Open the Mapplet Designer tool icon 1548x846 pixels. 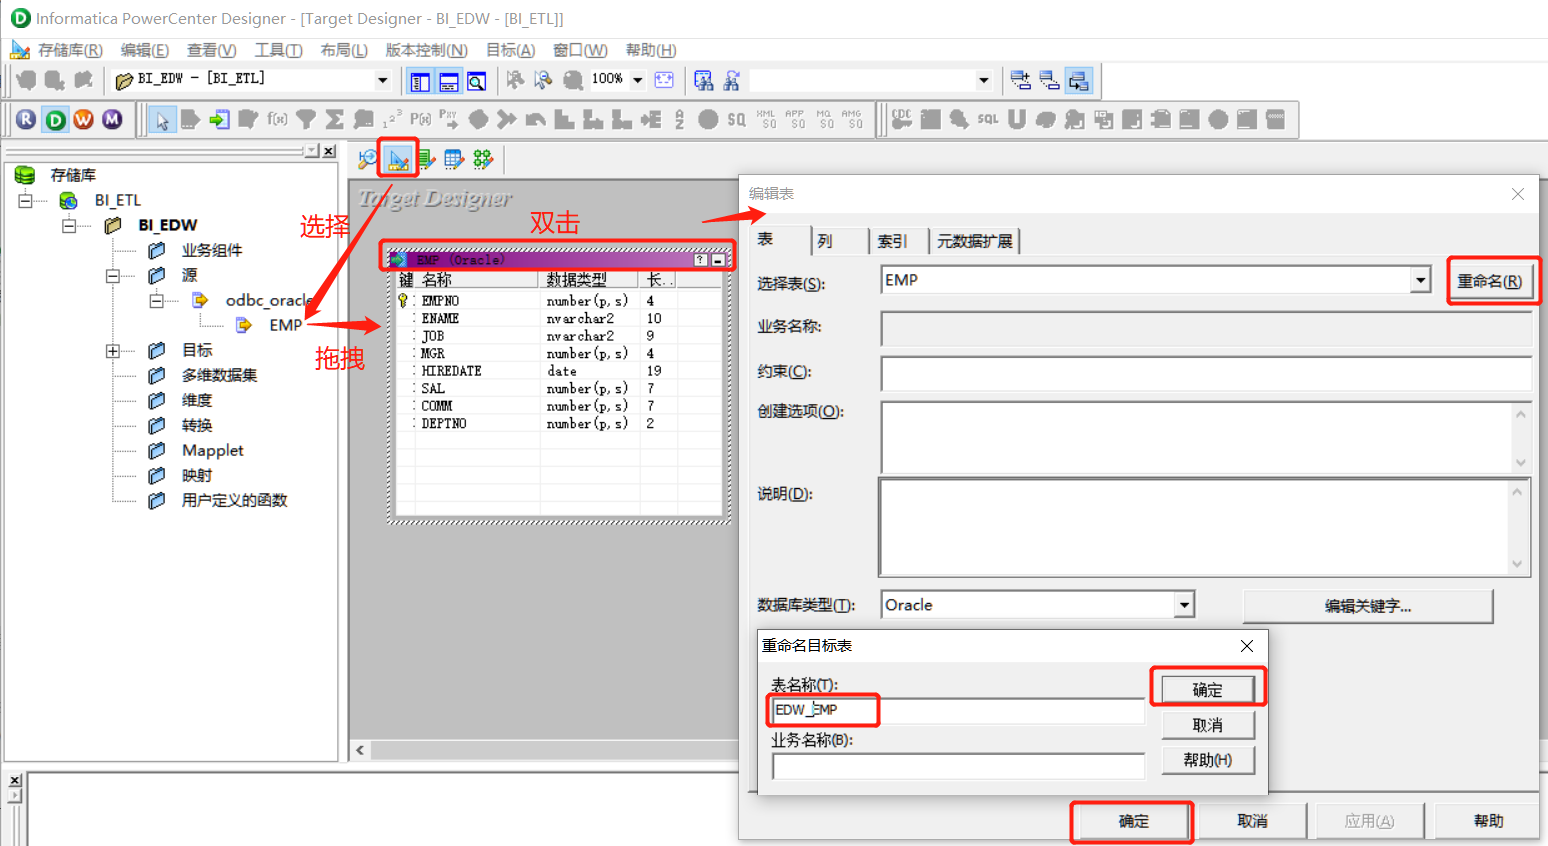coord(455,159)
